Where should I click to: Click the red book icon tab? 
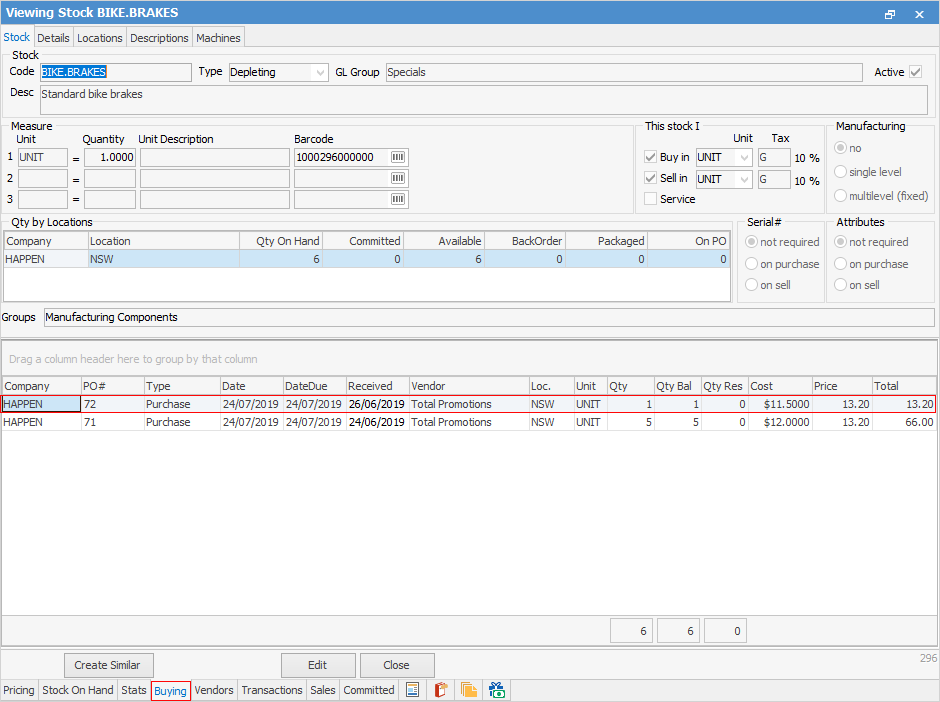440,690
